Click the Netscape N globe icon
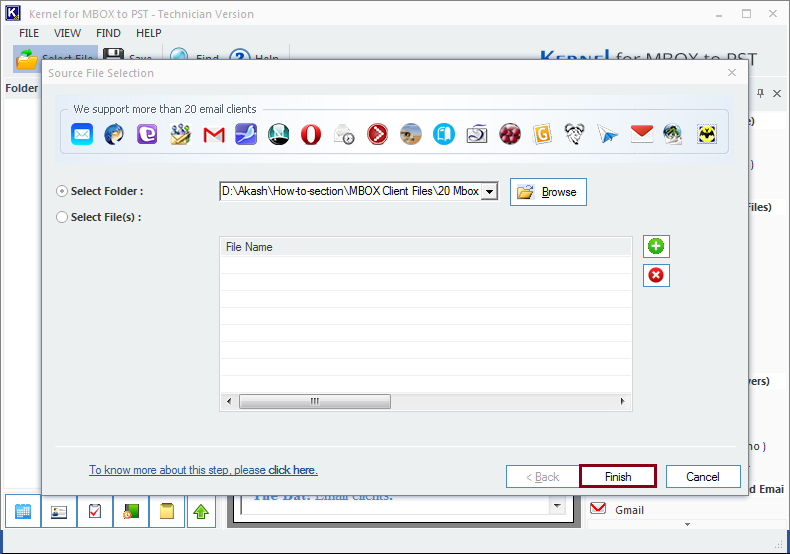The width and height of the screenshot is (790, 554). (x=279, y=134)
